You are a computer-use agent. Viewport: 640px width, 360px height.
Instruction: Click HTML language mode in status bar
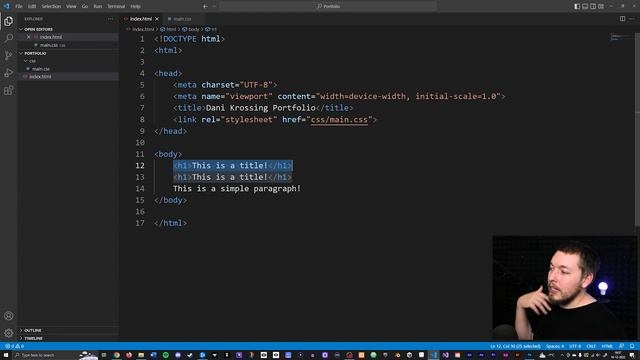(607, 346)
